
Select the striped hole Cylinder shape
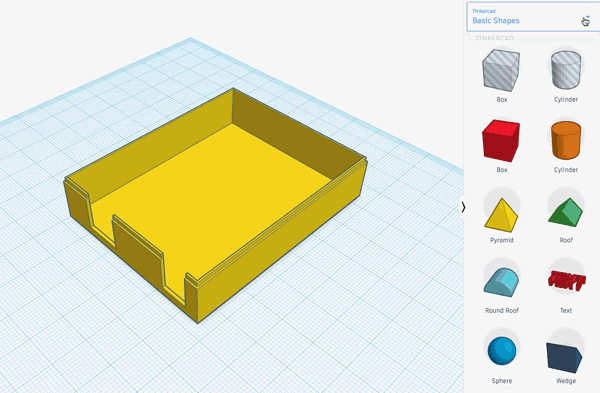click(566, 70)
